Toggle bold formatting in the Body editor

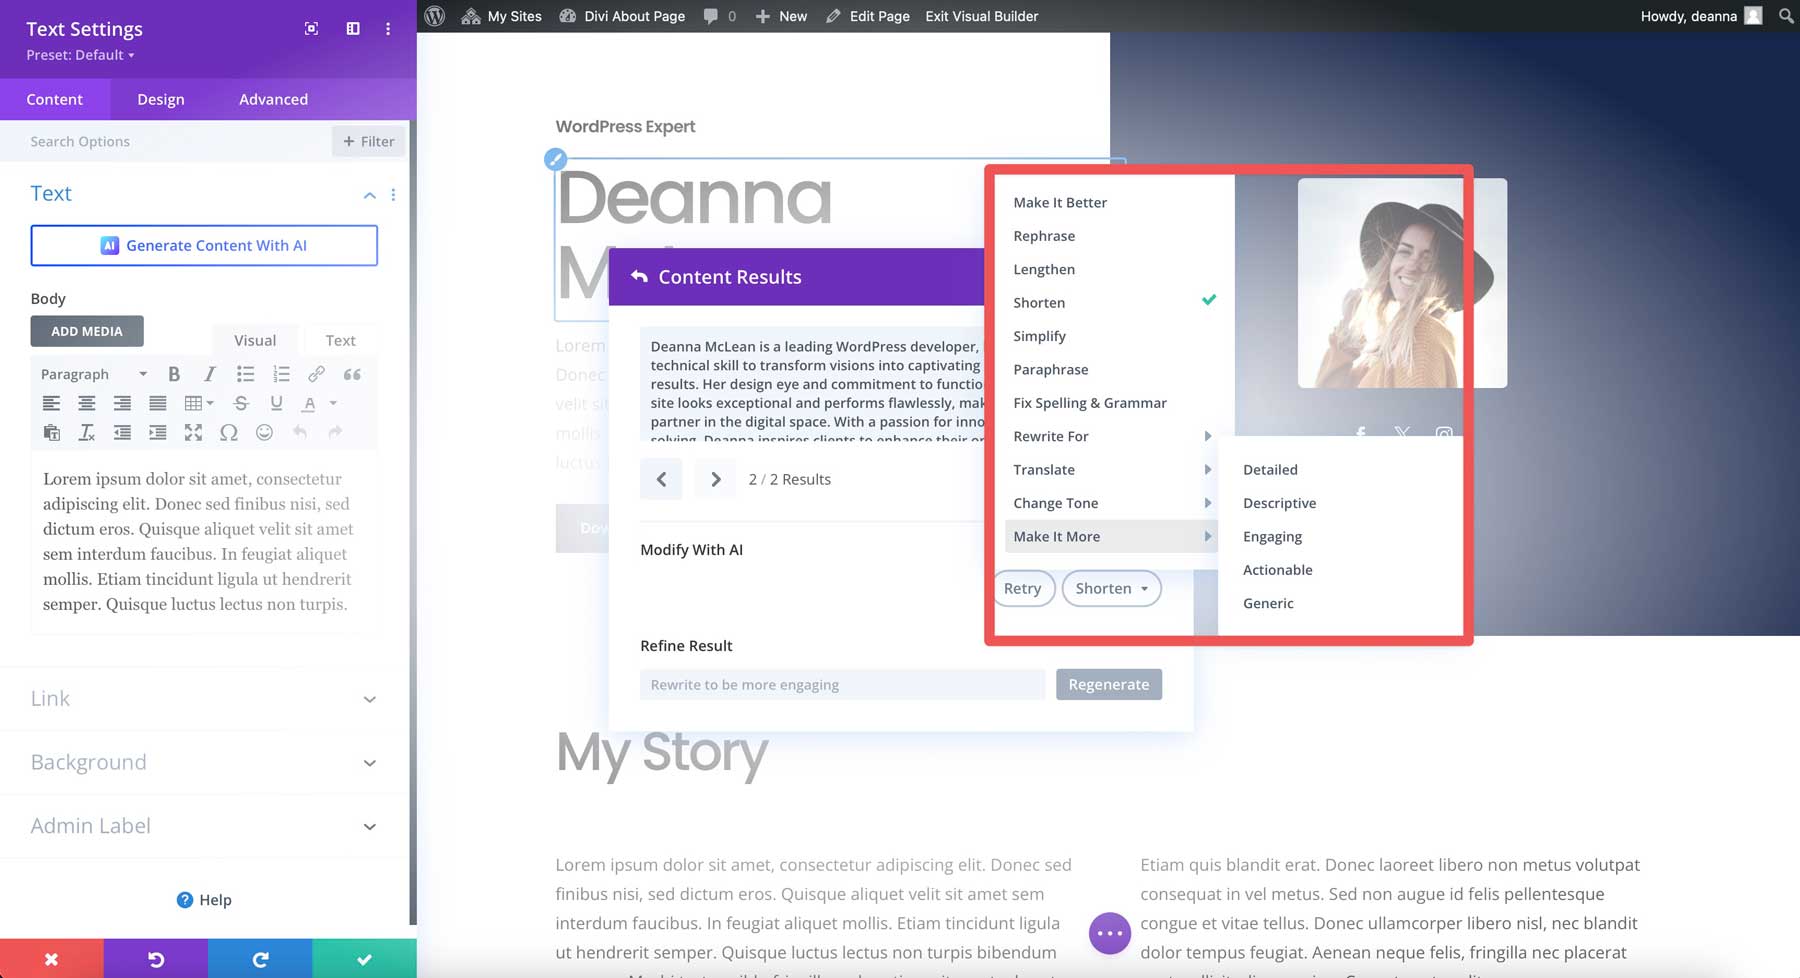[x=175, y=373]
